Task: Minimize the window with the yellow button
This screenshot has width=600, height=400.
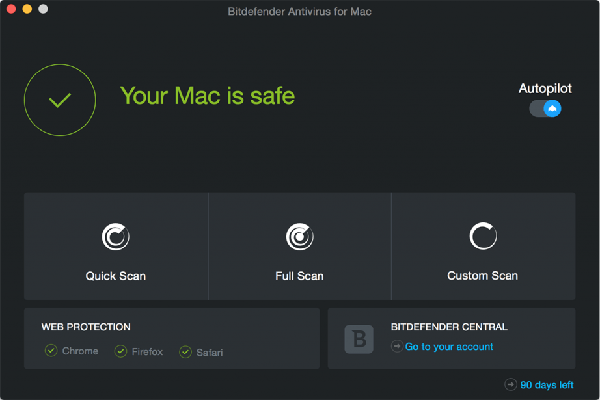Action: click(27, 9)
